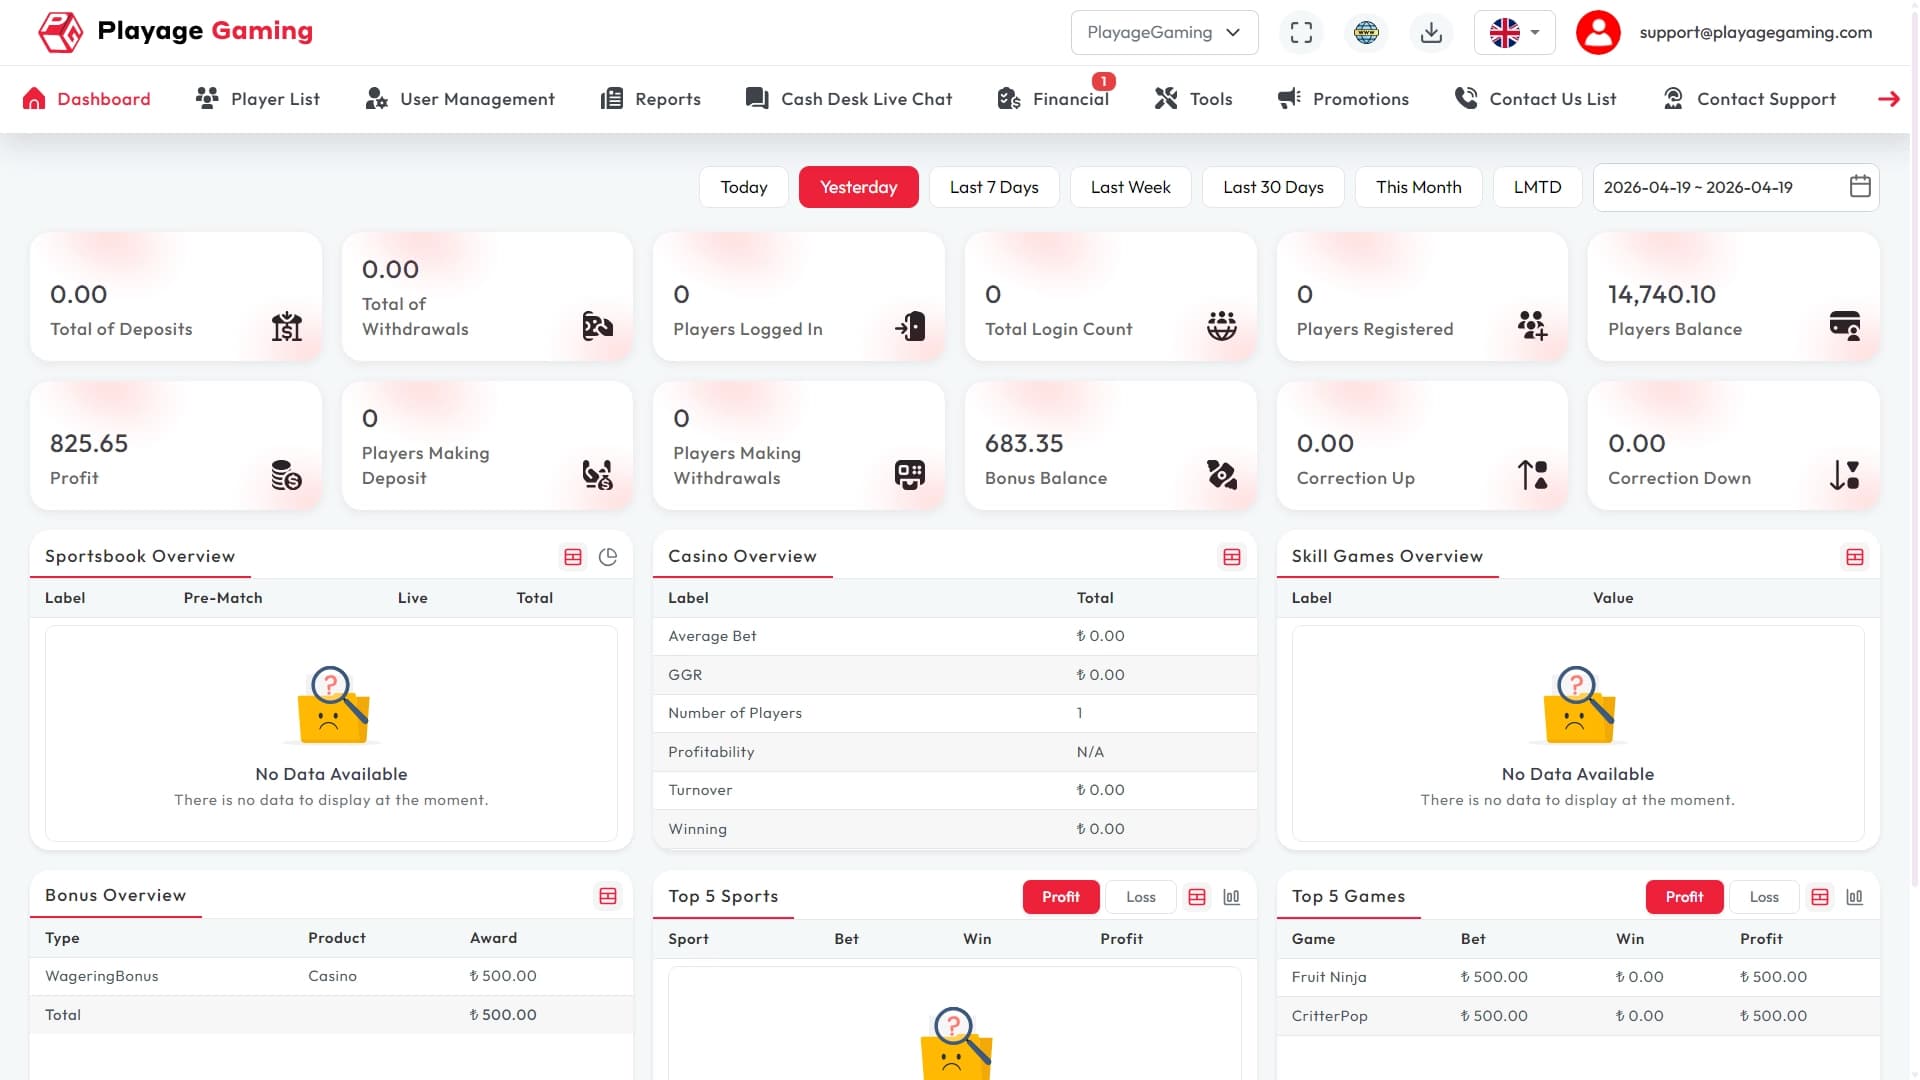Open the PlayageGaming partner dropdown

click(x=1164, y=32)
